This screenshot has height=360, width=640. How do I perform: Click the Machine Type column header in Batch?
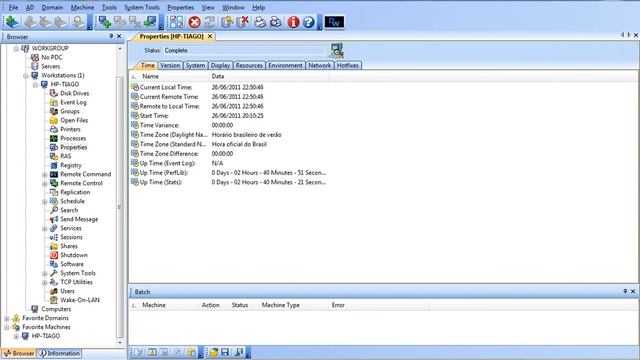click(x=280, y=305)
